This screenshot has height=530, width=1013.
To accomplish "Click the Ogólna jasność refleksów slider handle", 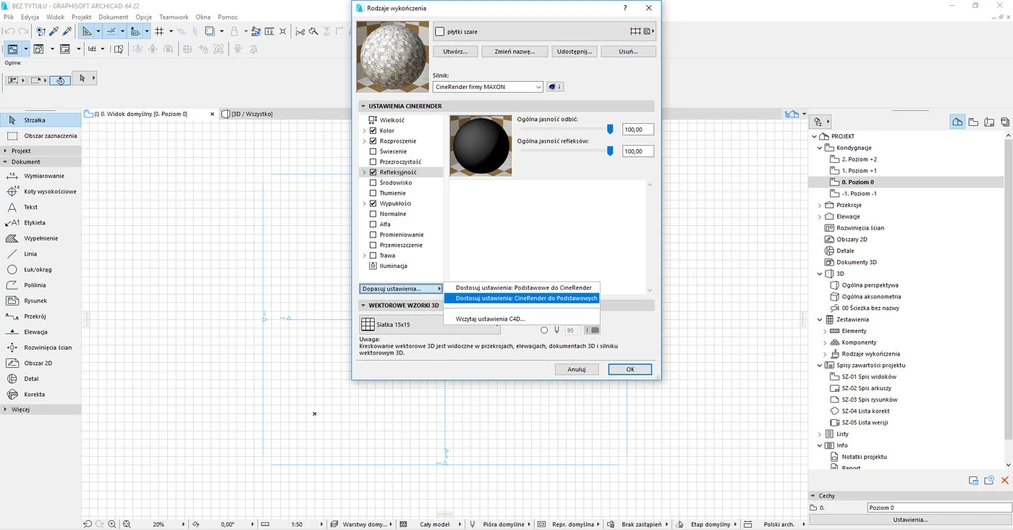I will click(610, 151).
